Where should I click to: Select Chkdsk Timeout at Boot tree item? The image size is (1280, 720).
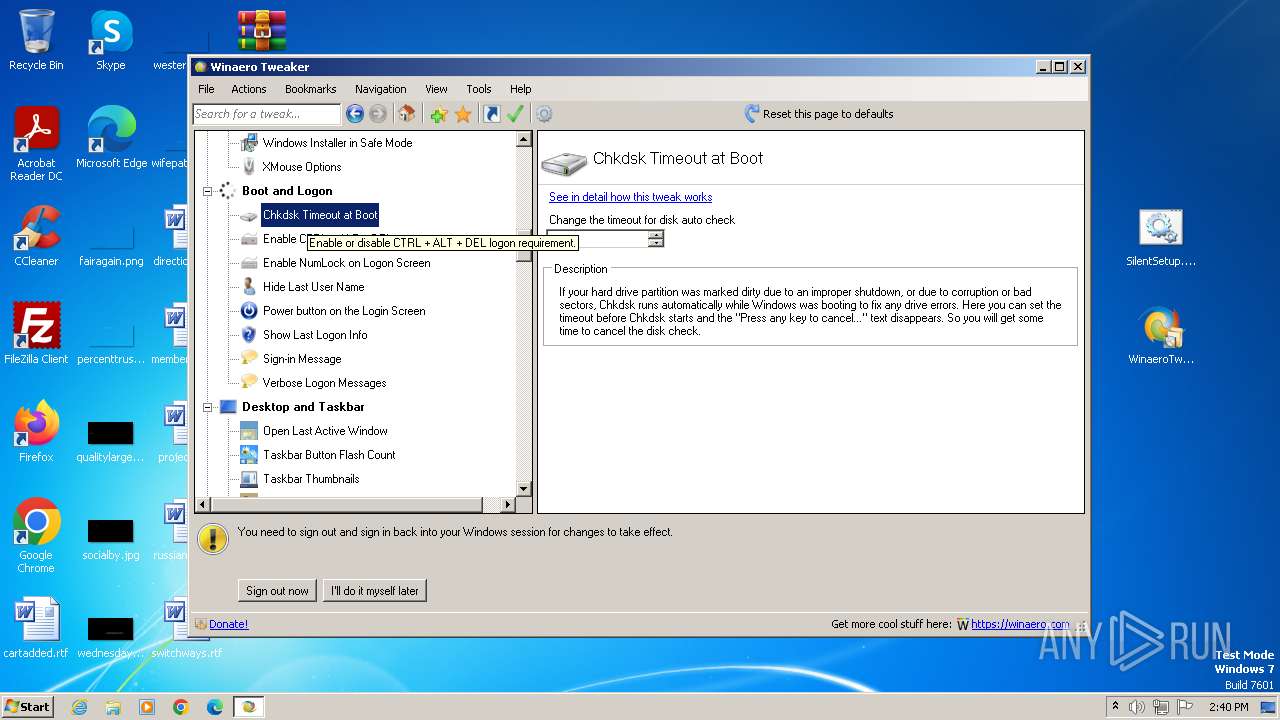tap(320, 215)
